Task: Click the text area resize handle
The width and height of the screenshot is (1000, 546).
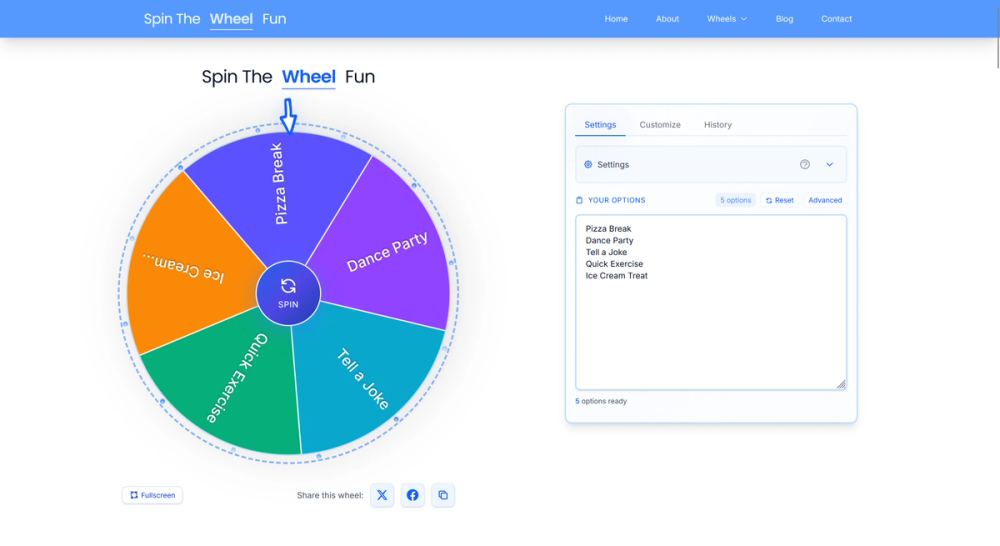Action: (841, 384)
